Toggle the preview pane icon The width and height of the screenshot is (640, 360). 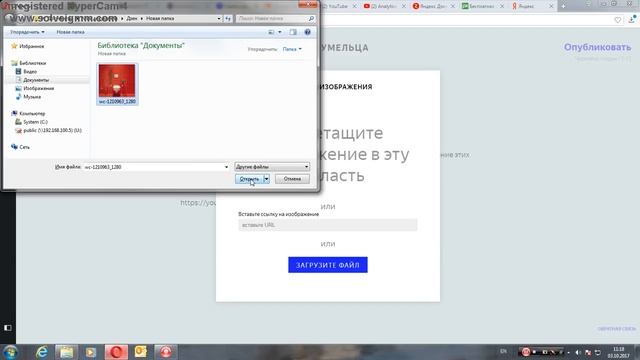[293, 32]
